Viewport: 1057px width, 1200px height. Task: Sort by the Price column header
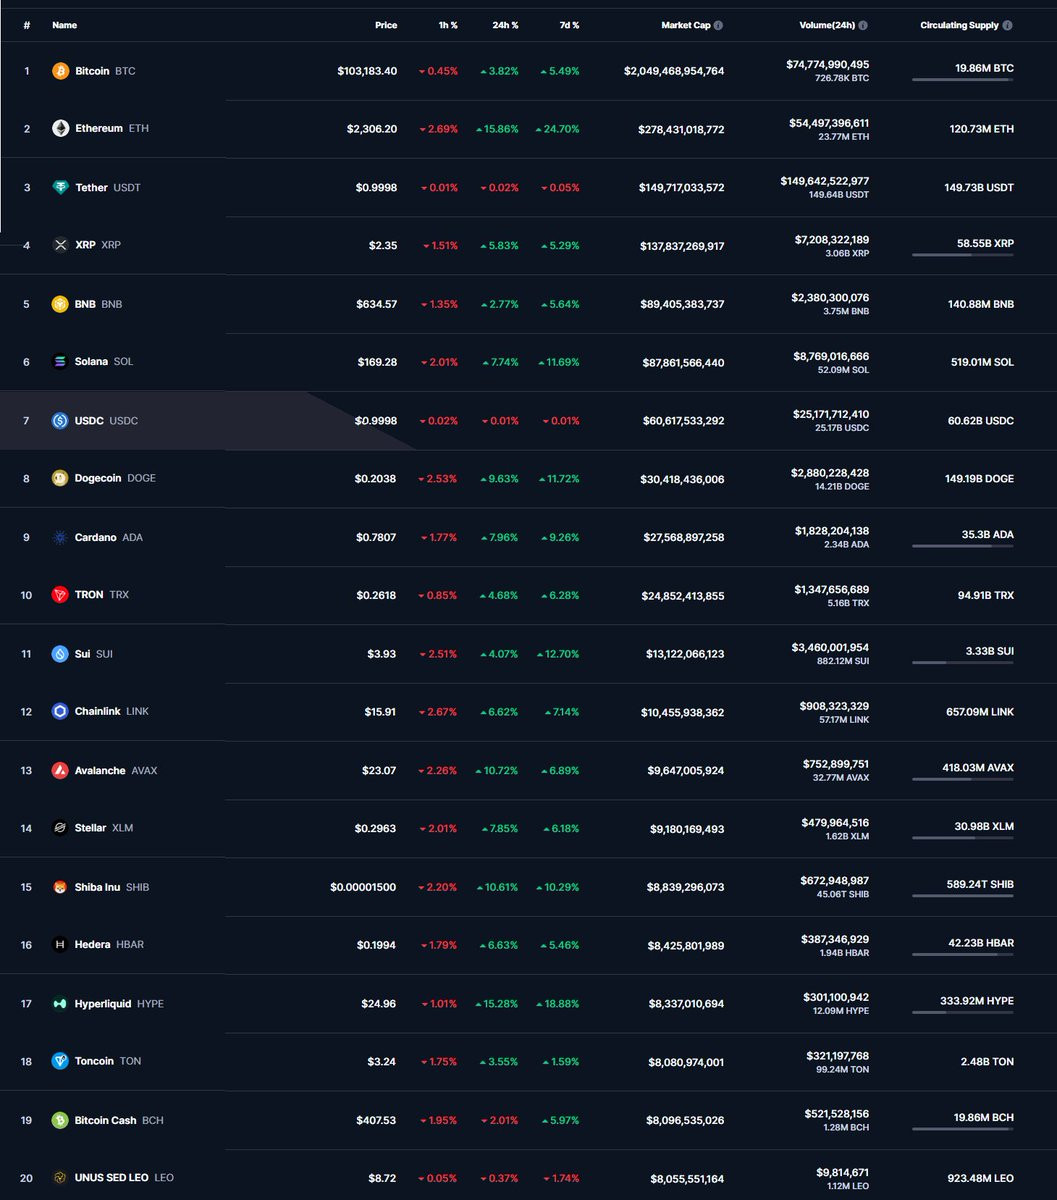386,26
